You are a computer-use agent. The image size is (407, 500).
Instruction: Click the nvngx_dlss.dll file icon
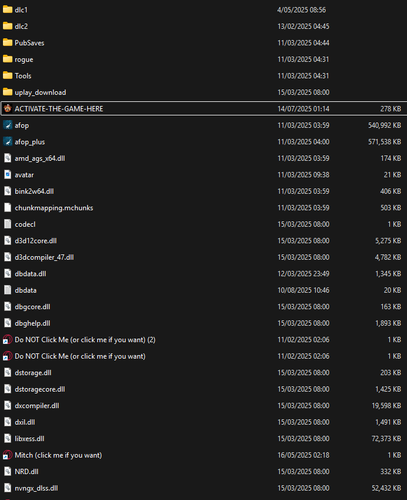[x=7, y=488]
